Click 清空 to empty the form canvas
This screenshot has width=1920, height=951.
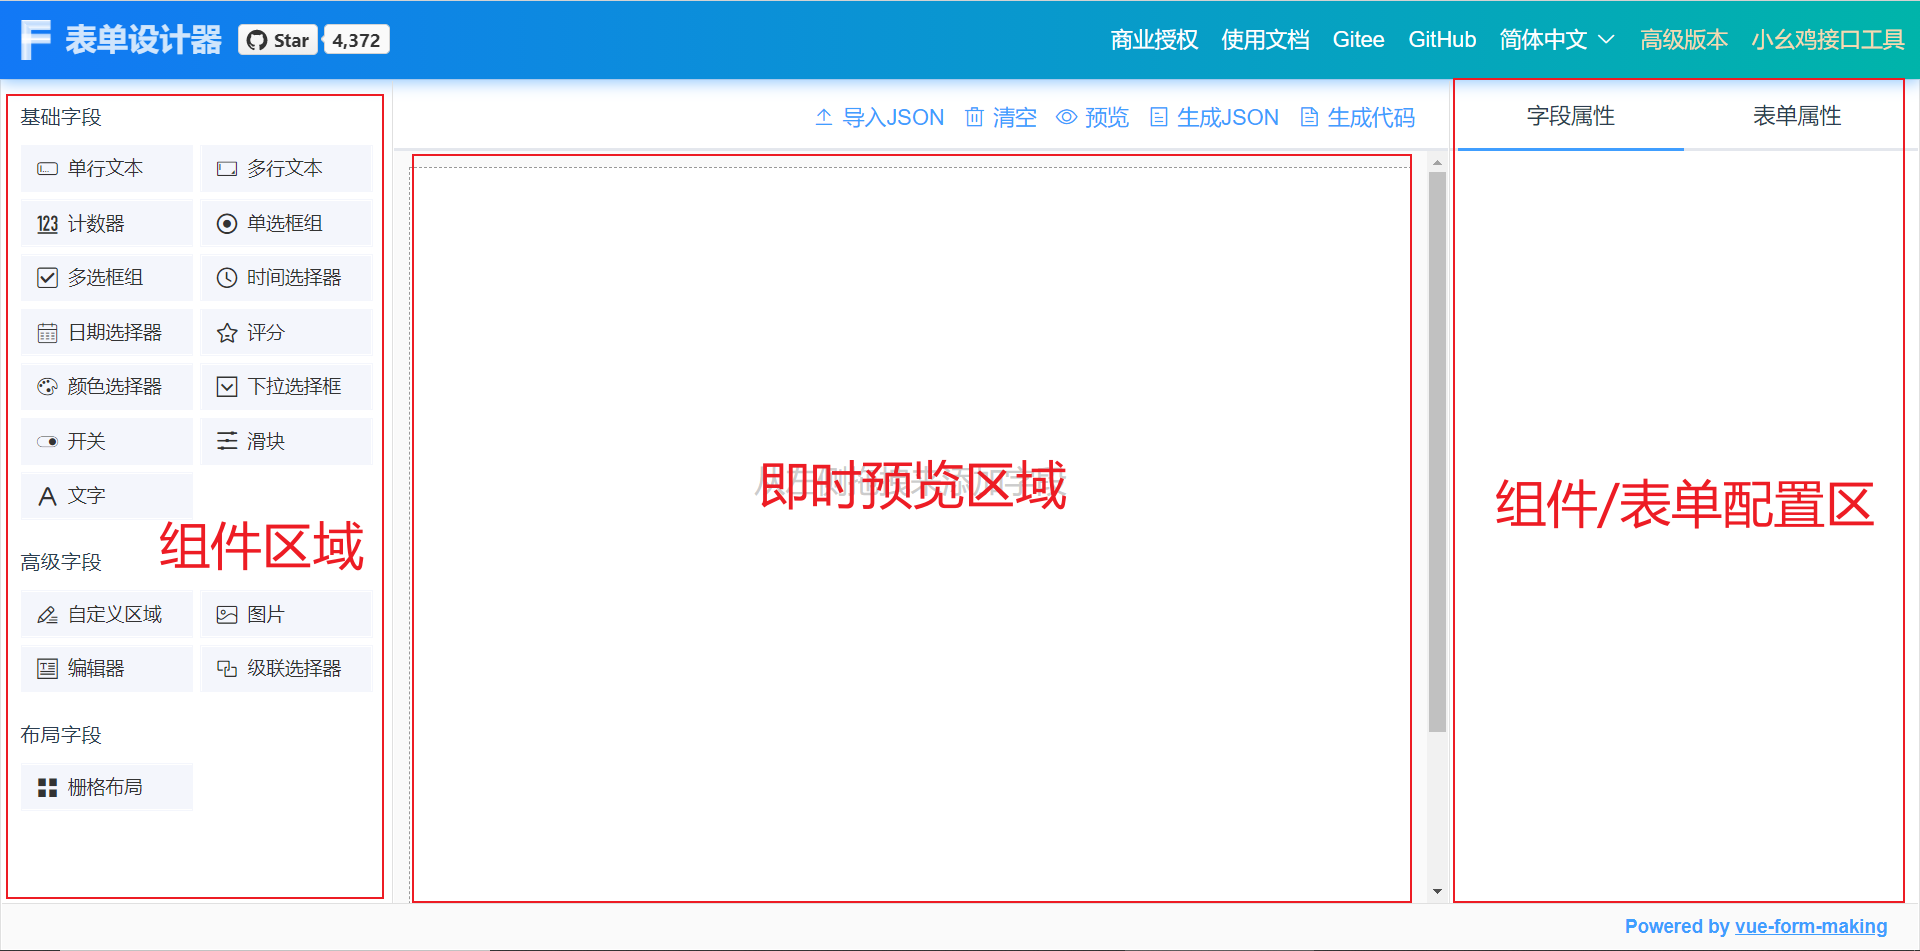coord(1000,117)
